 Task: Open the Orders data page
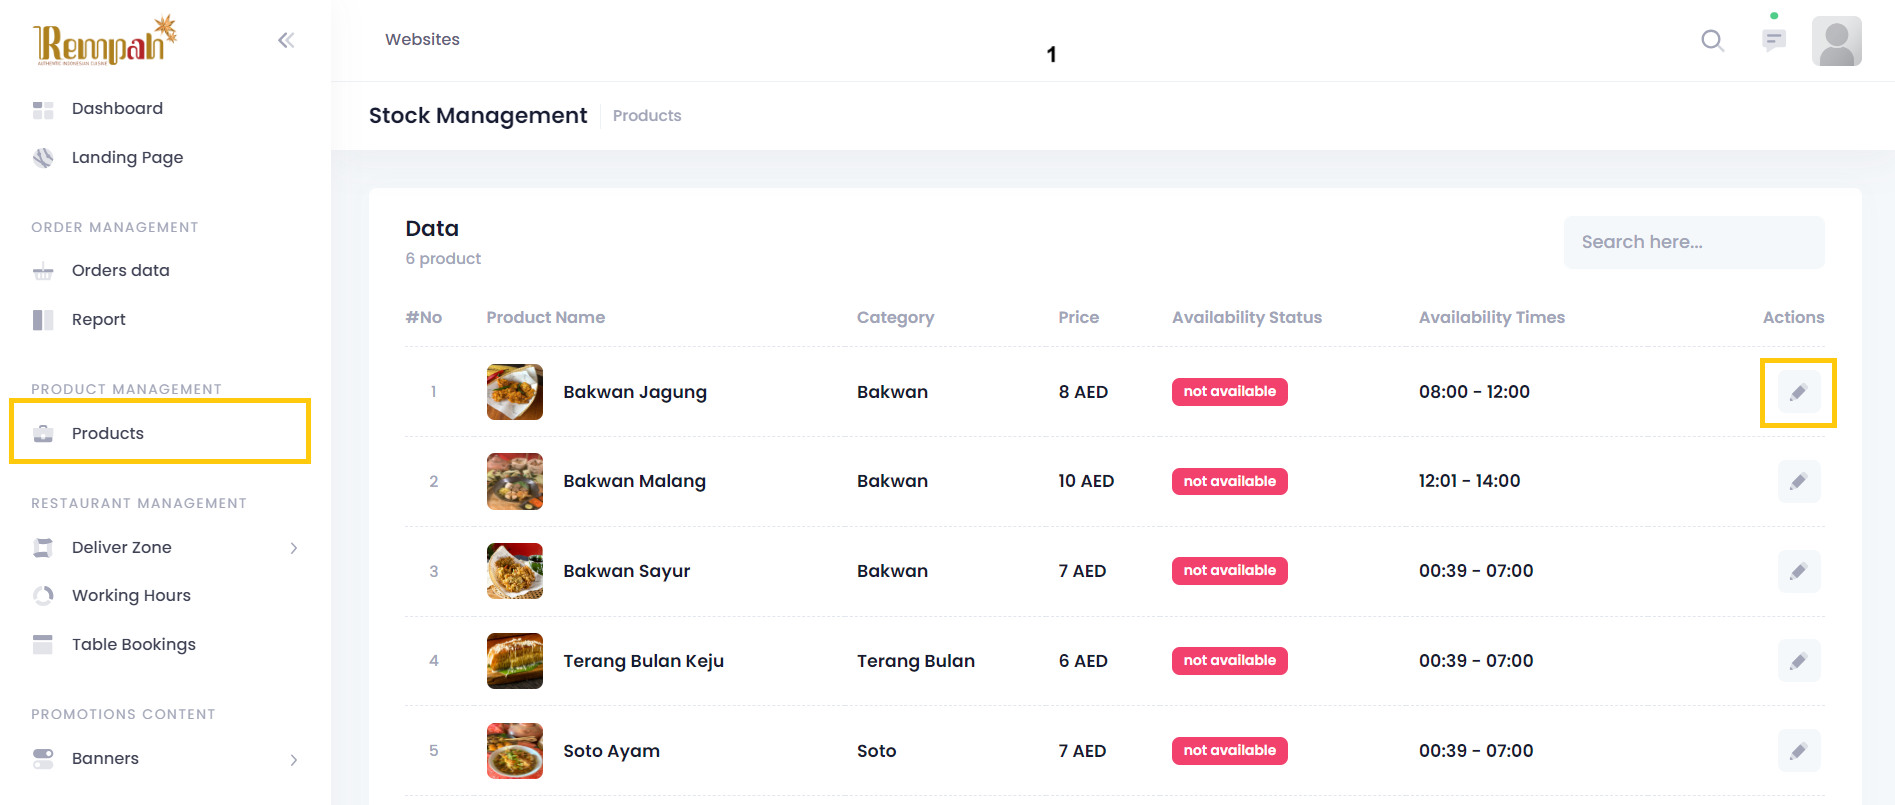[x=120, y=270]
